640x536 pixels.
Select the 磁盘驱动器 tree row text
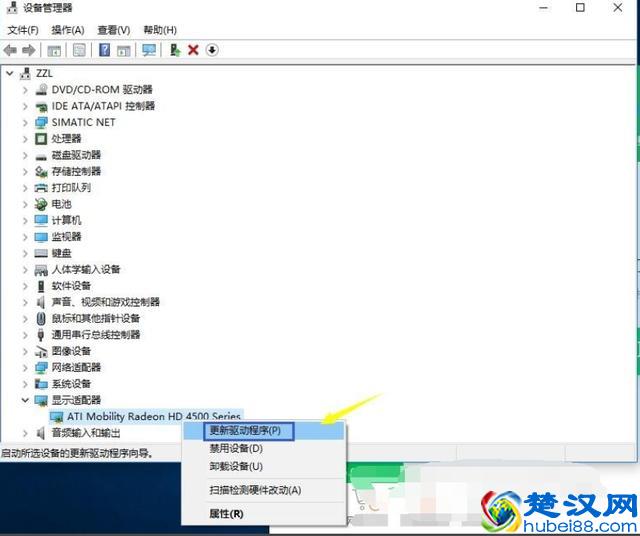76,155
